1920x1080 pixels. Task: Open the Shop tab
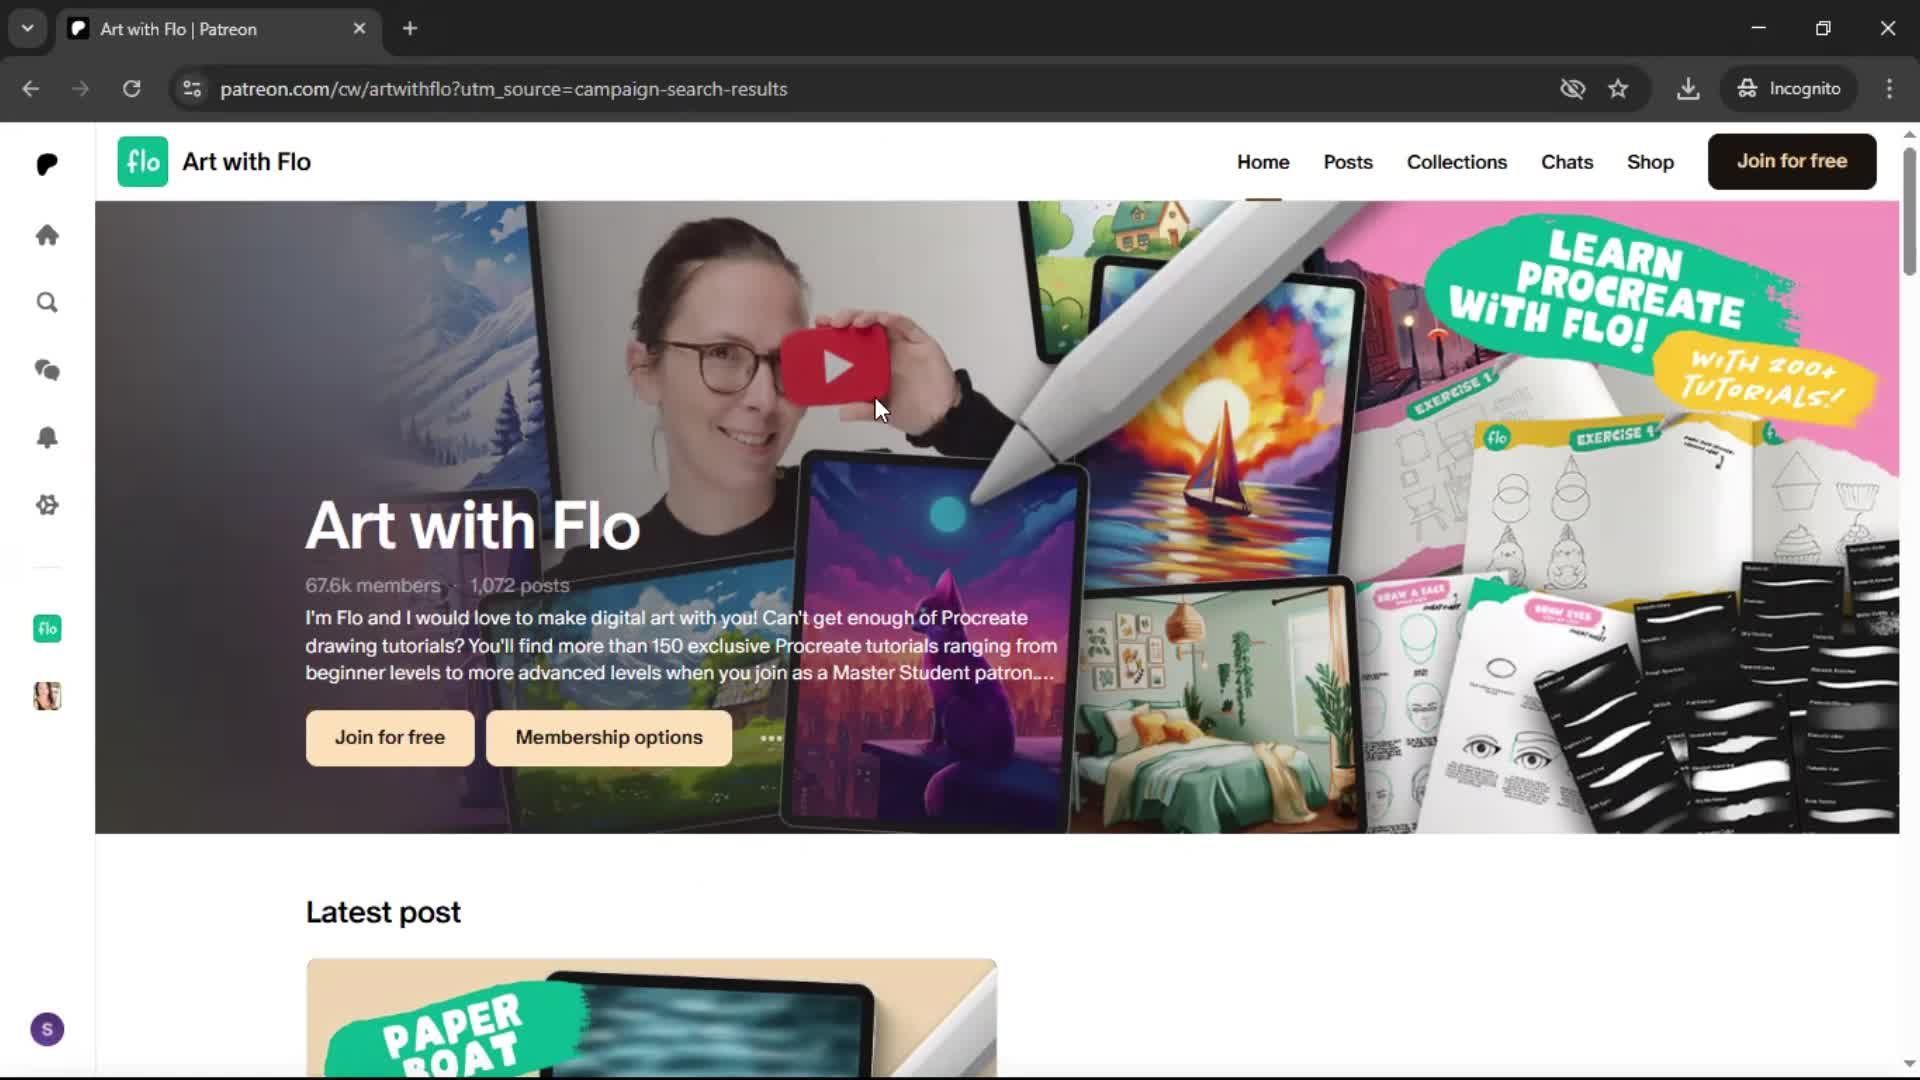(1650, 162)
